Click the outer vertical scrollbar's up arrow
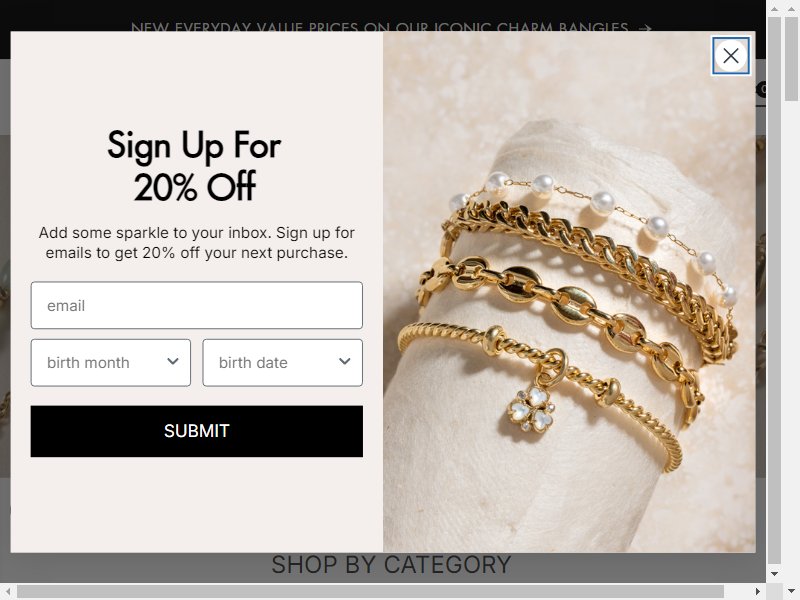800x600 pixels. coord(791,8)
